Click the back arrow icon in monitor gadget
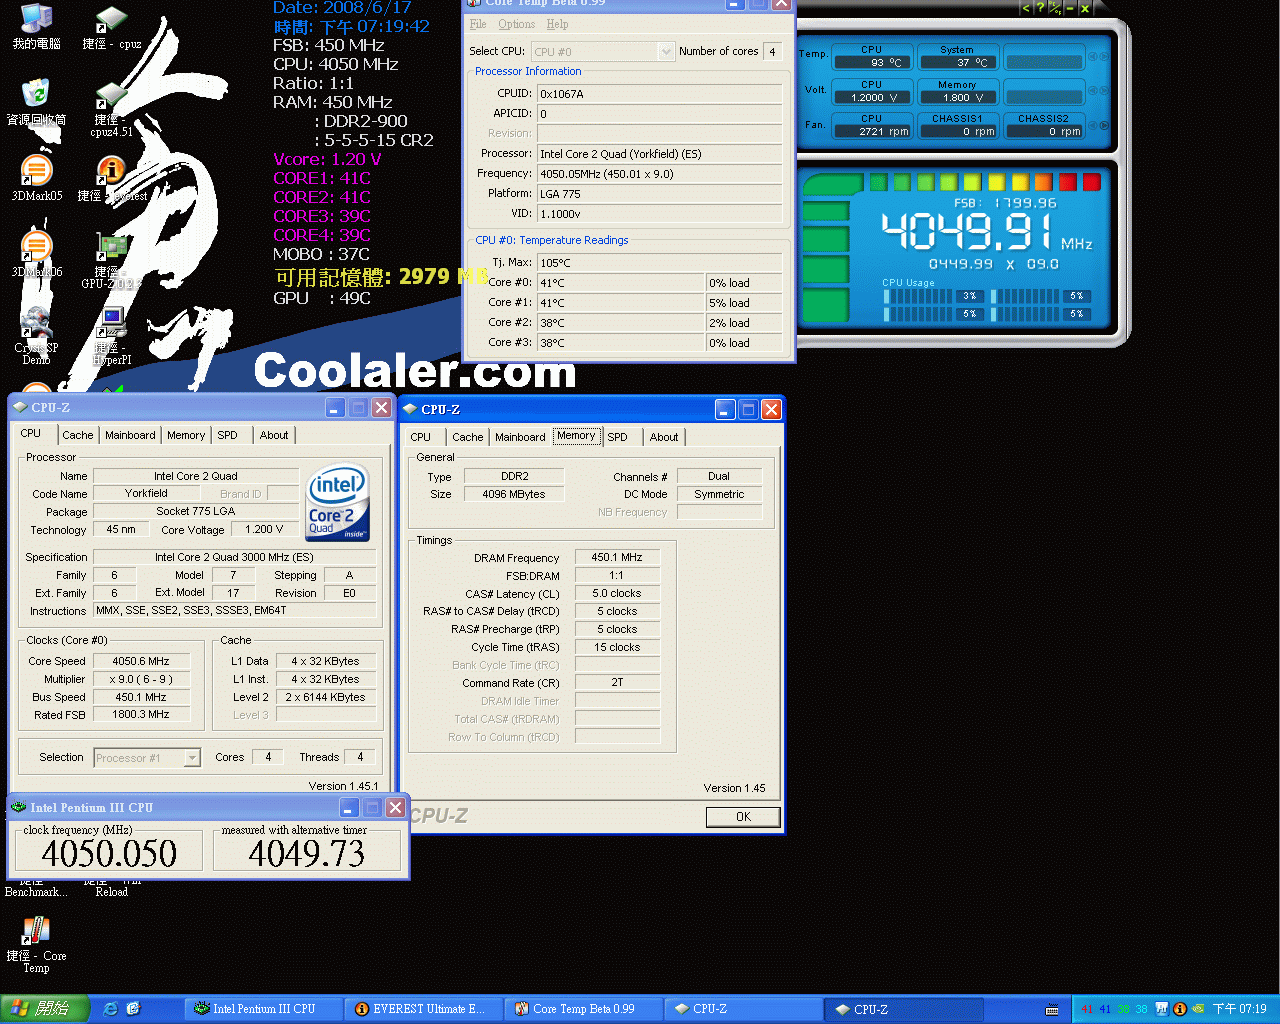 [x=1025, y=8]
